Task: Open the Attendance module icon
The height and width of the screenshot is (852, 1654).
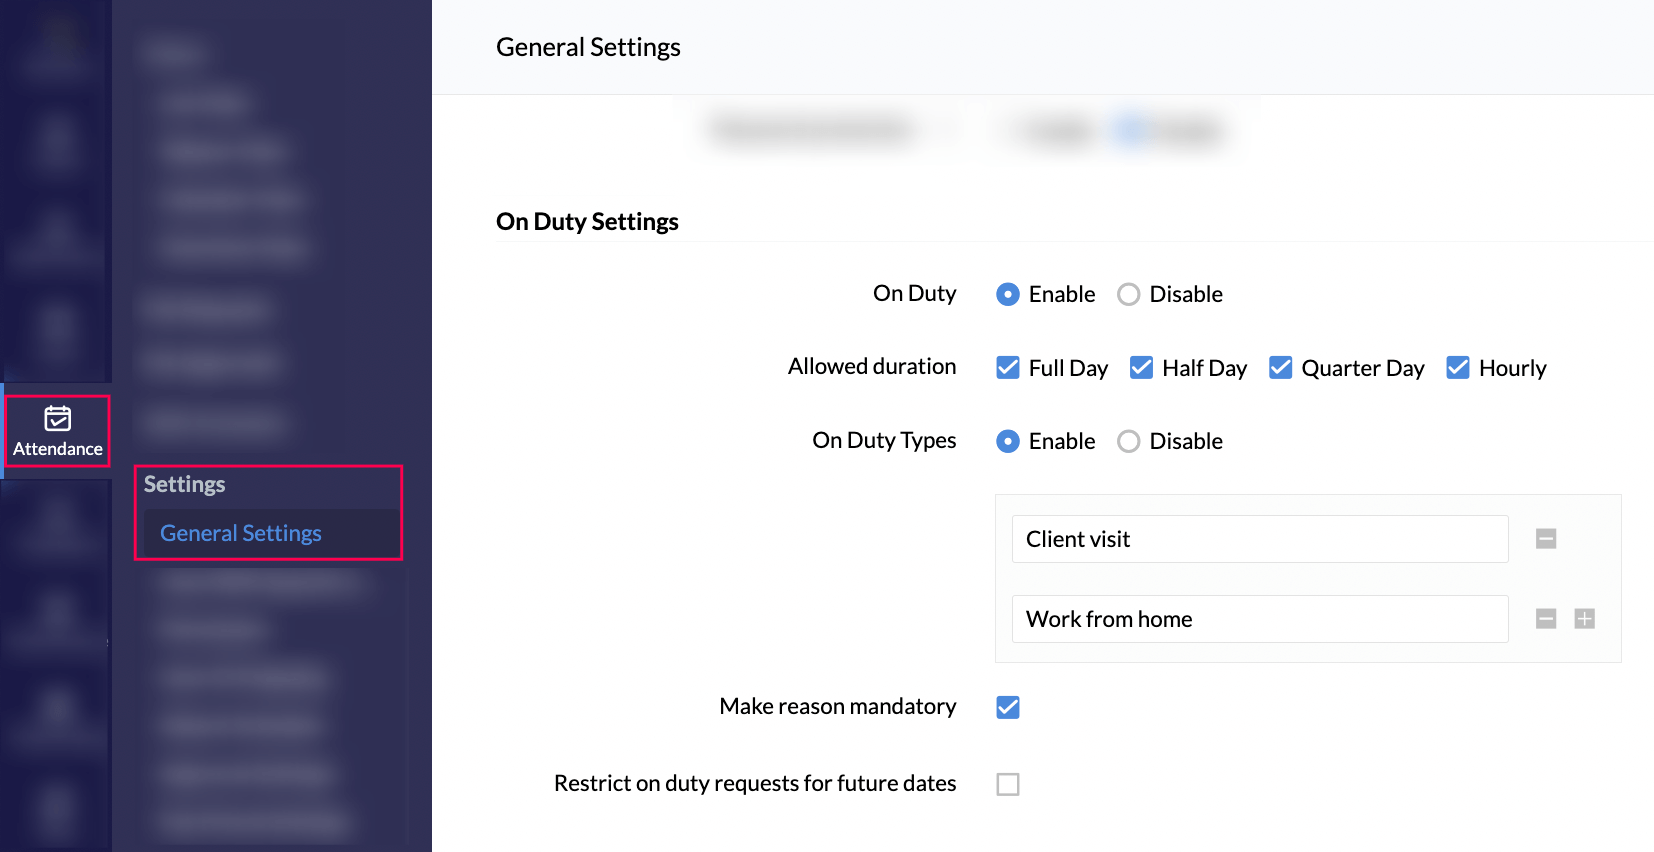Action: pyautogui.click(x=58, y=418)
